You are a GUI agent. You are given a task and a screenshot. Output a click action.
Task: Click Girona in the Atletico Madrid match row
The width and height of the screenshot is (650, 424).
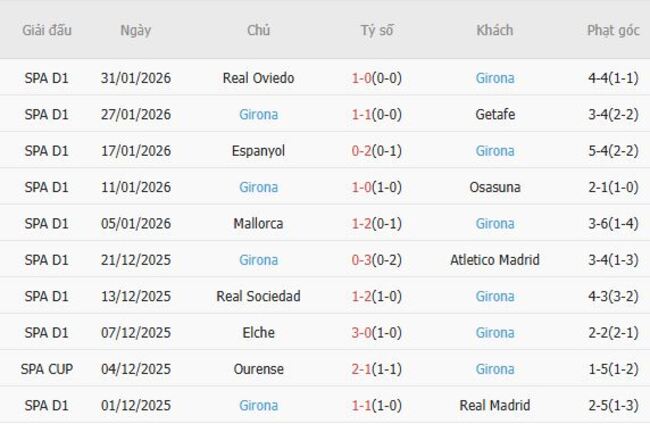[x=258, y=260]
